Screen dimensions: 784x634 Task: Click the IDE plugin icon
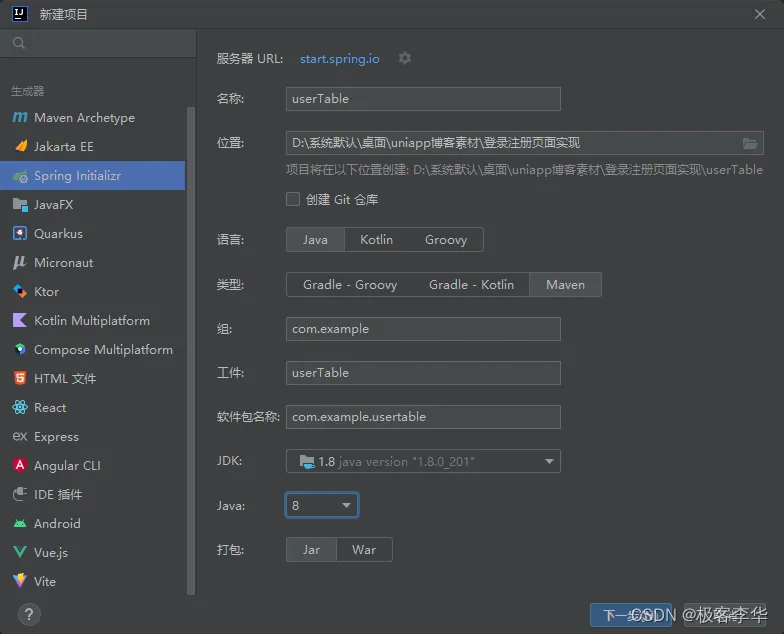tap(20, 494)
